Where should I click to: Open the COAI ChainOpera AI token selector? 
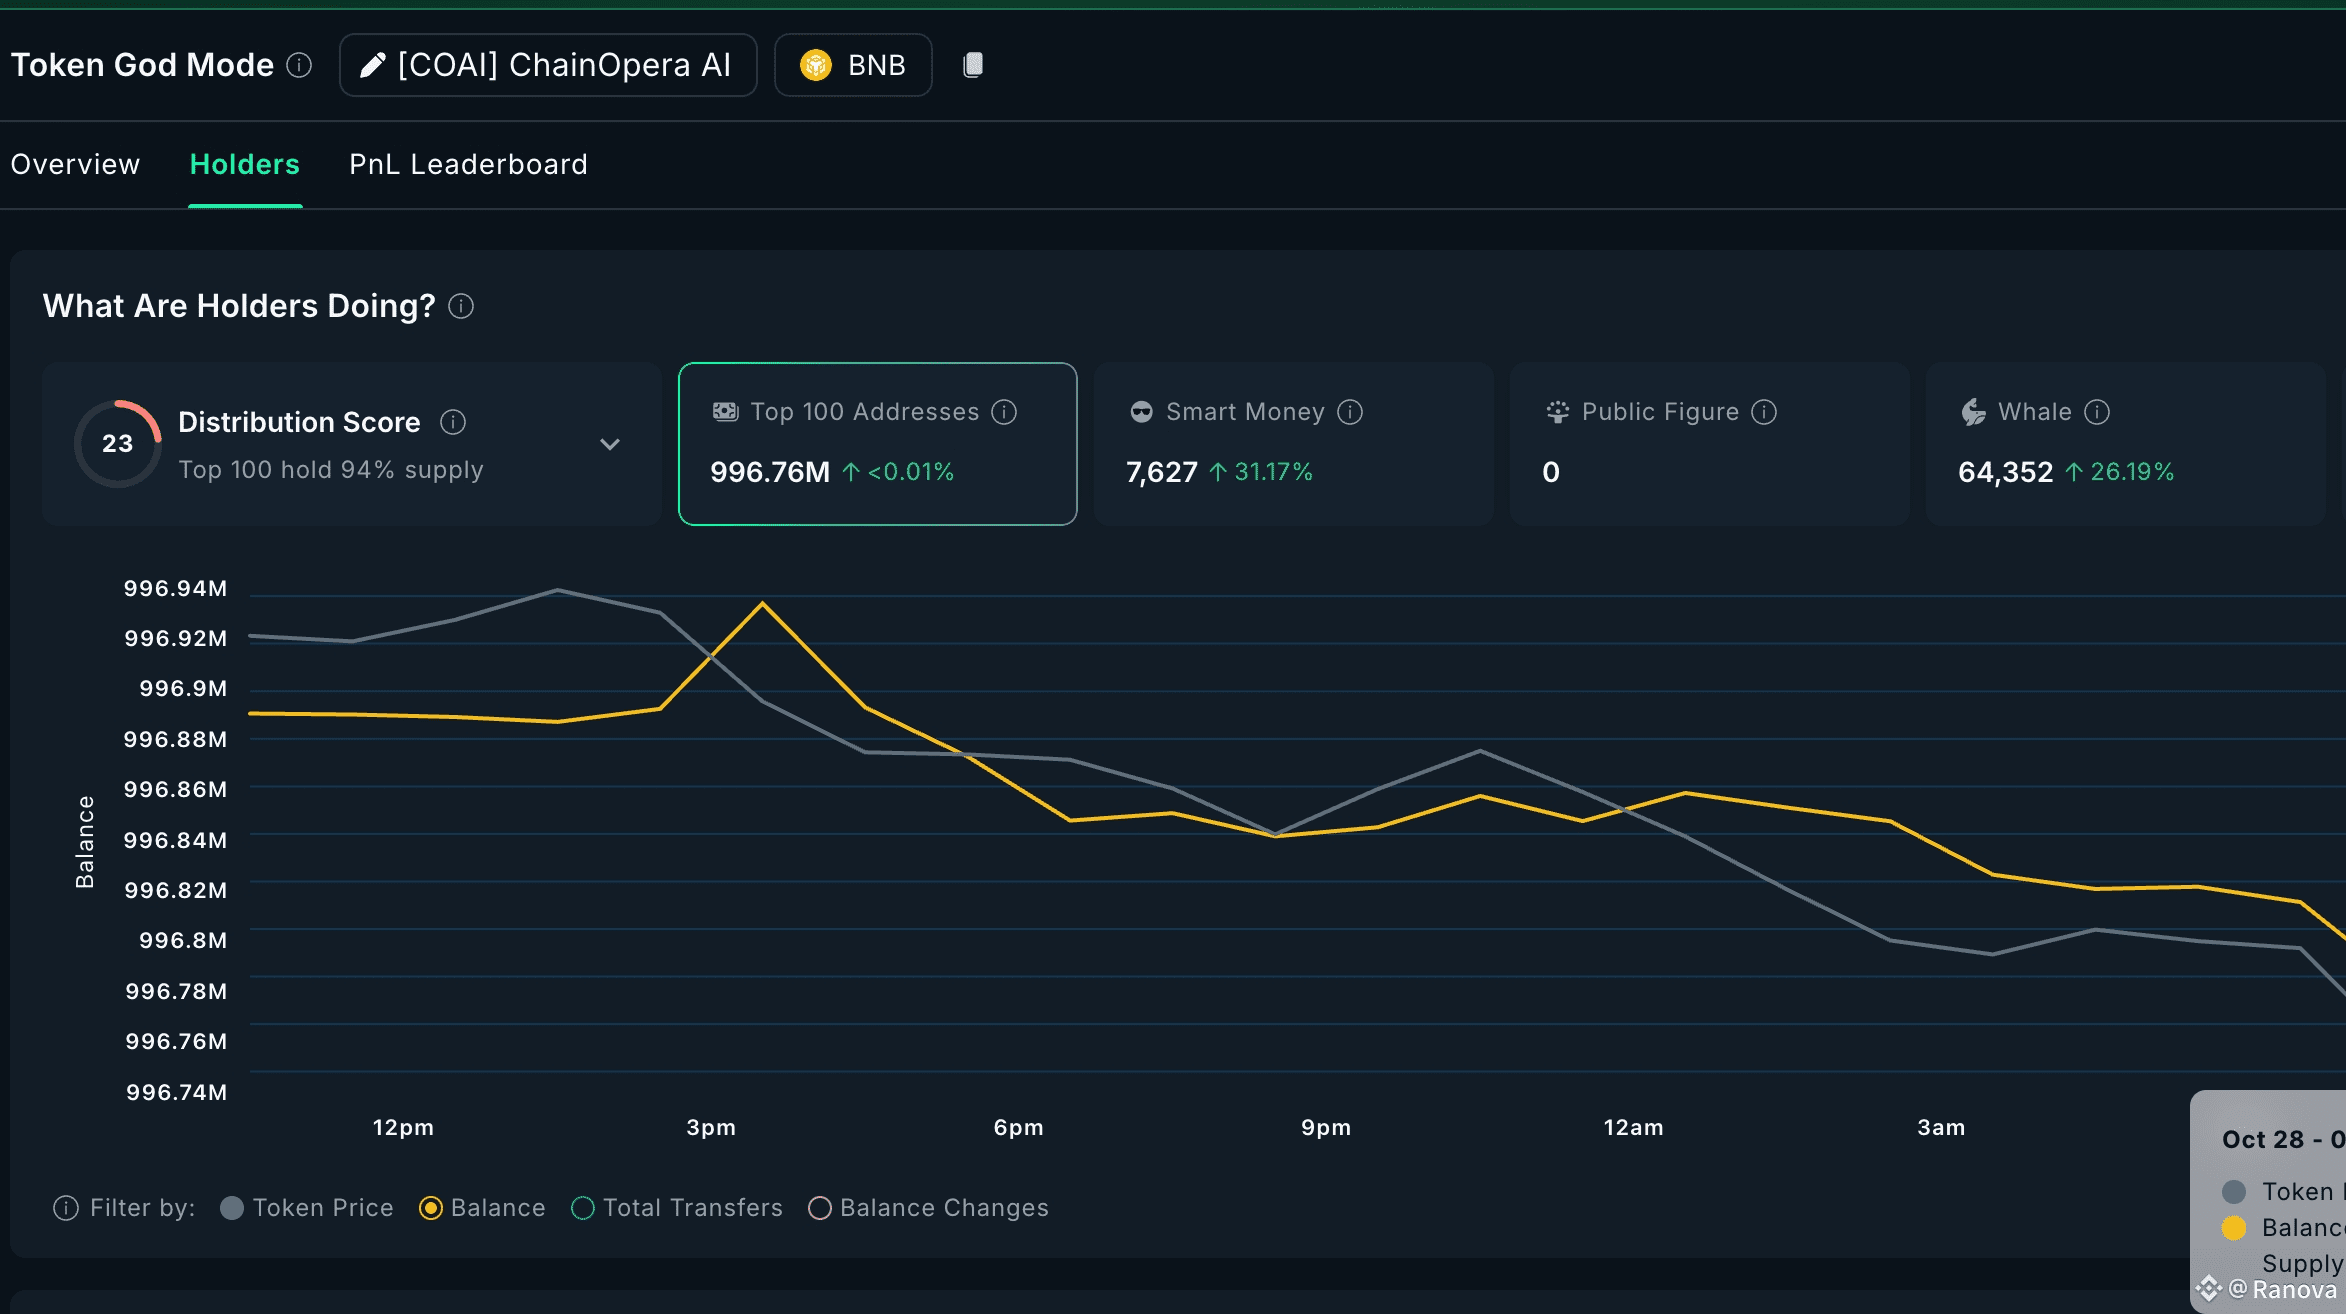(548, 65)
